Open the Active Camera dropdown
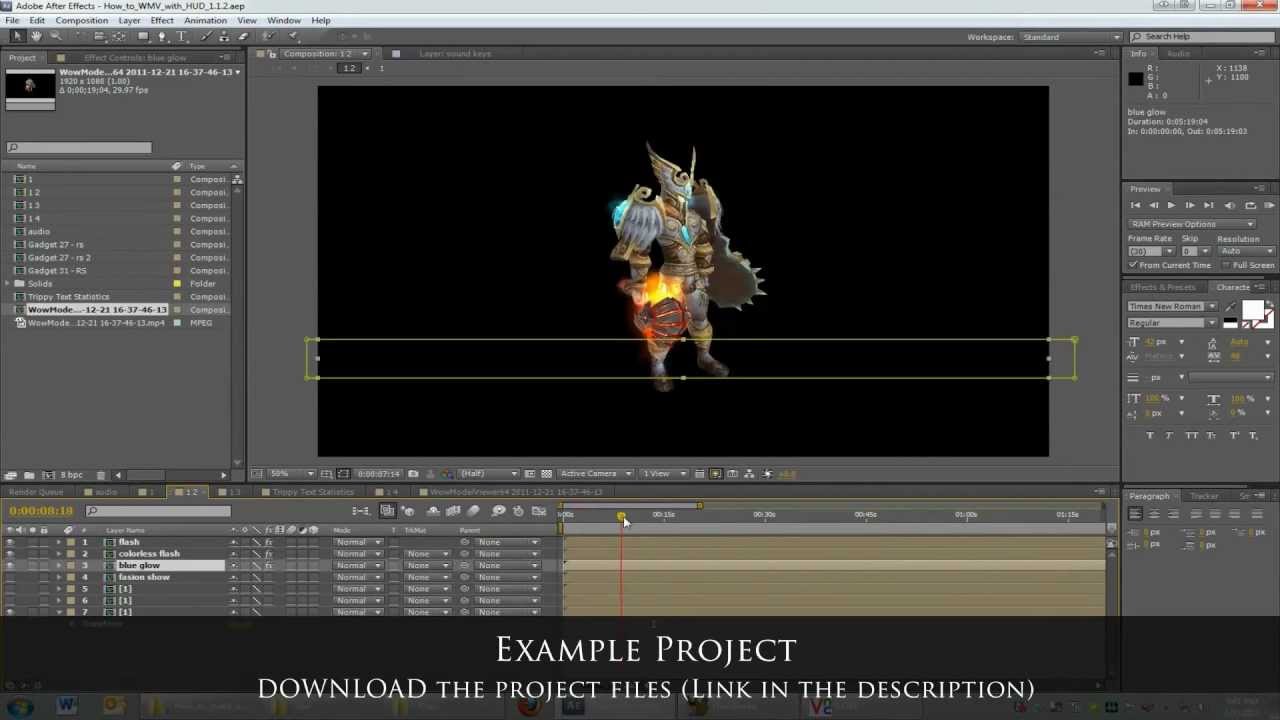This screenshot has width=1280, height=720. click(x=596, y=474)
